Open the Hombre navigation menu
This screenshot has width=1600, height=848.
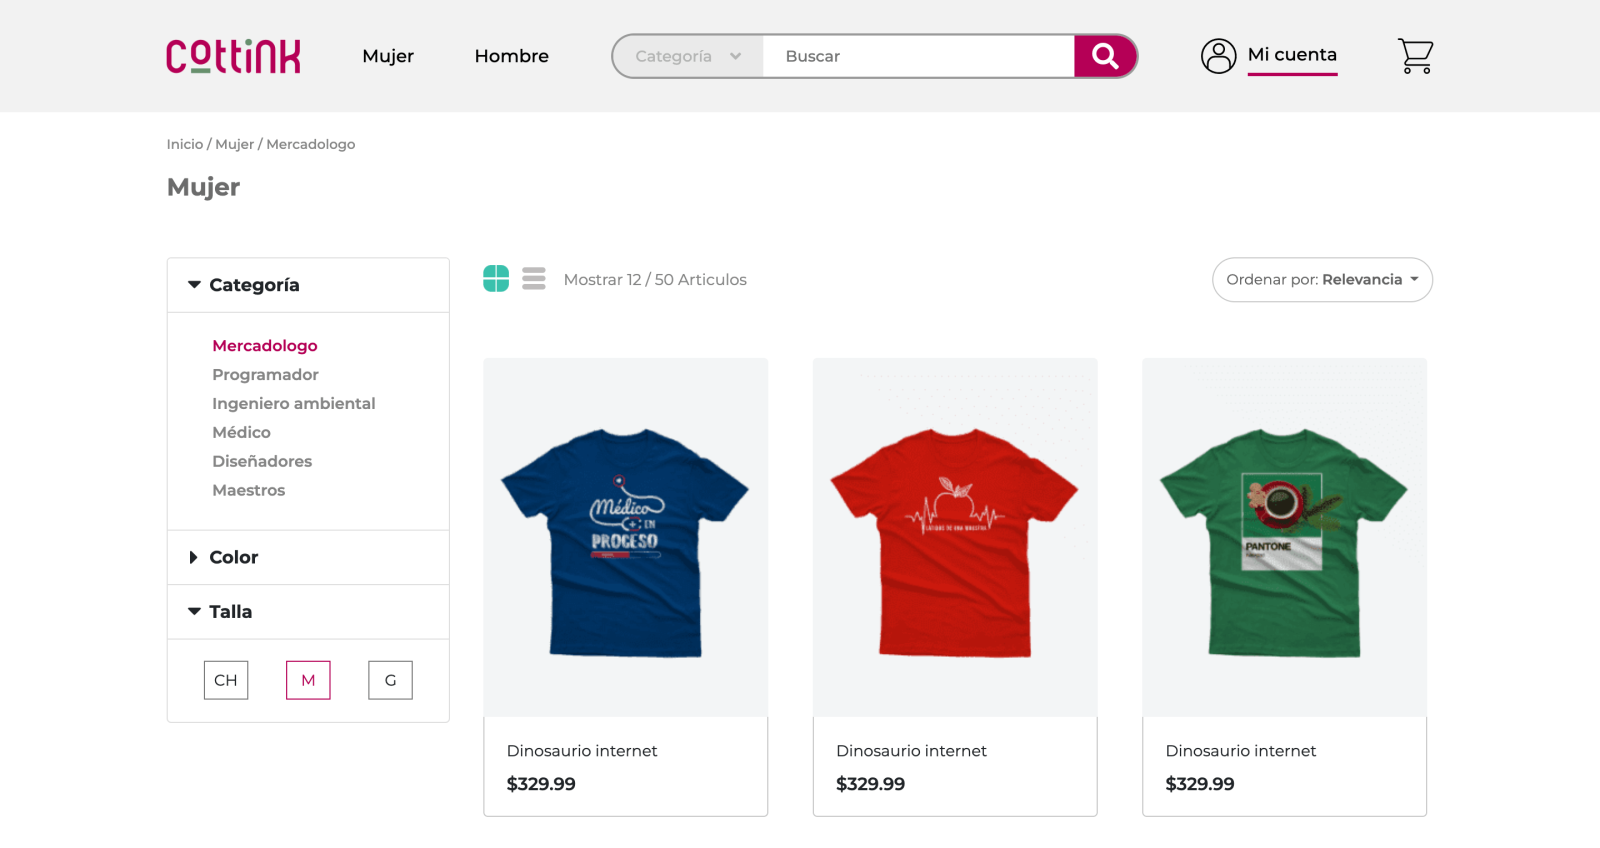click(x=511, y=56)
